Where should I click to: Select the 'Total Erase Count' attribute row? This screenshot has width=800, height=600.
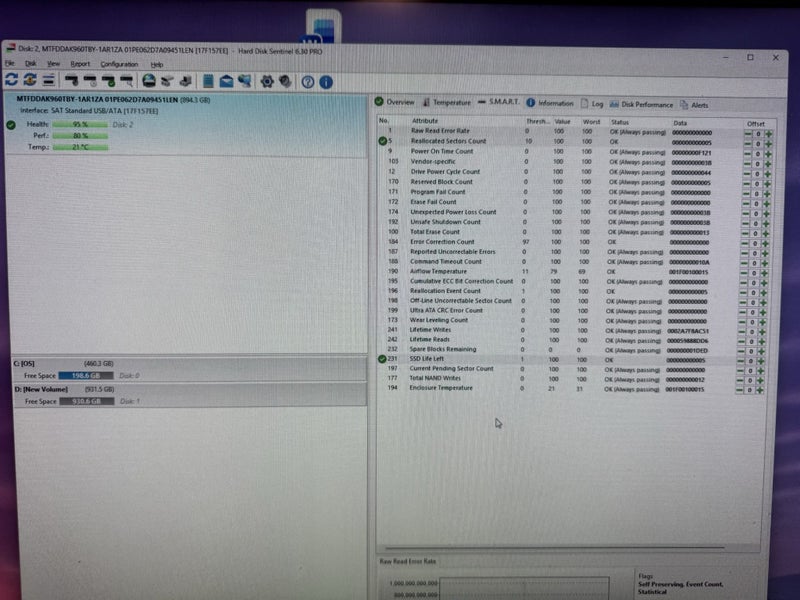tap(571, 232)
